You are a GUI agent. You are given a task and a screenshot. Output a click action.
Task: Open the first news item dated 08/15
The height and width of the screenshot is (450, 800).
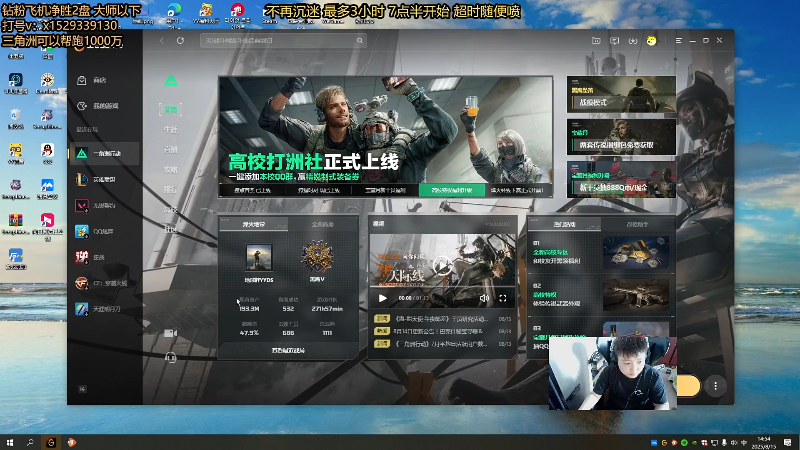pyautogui.click(x=442, y=319)
